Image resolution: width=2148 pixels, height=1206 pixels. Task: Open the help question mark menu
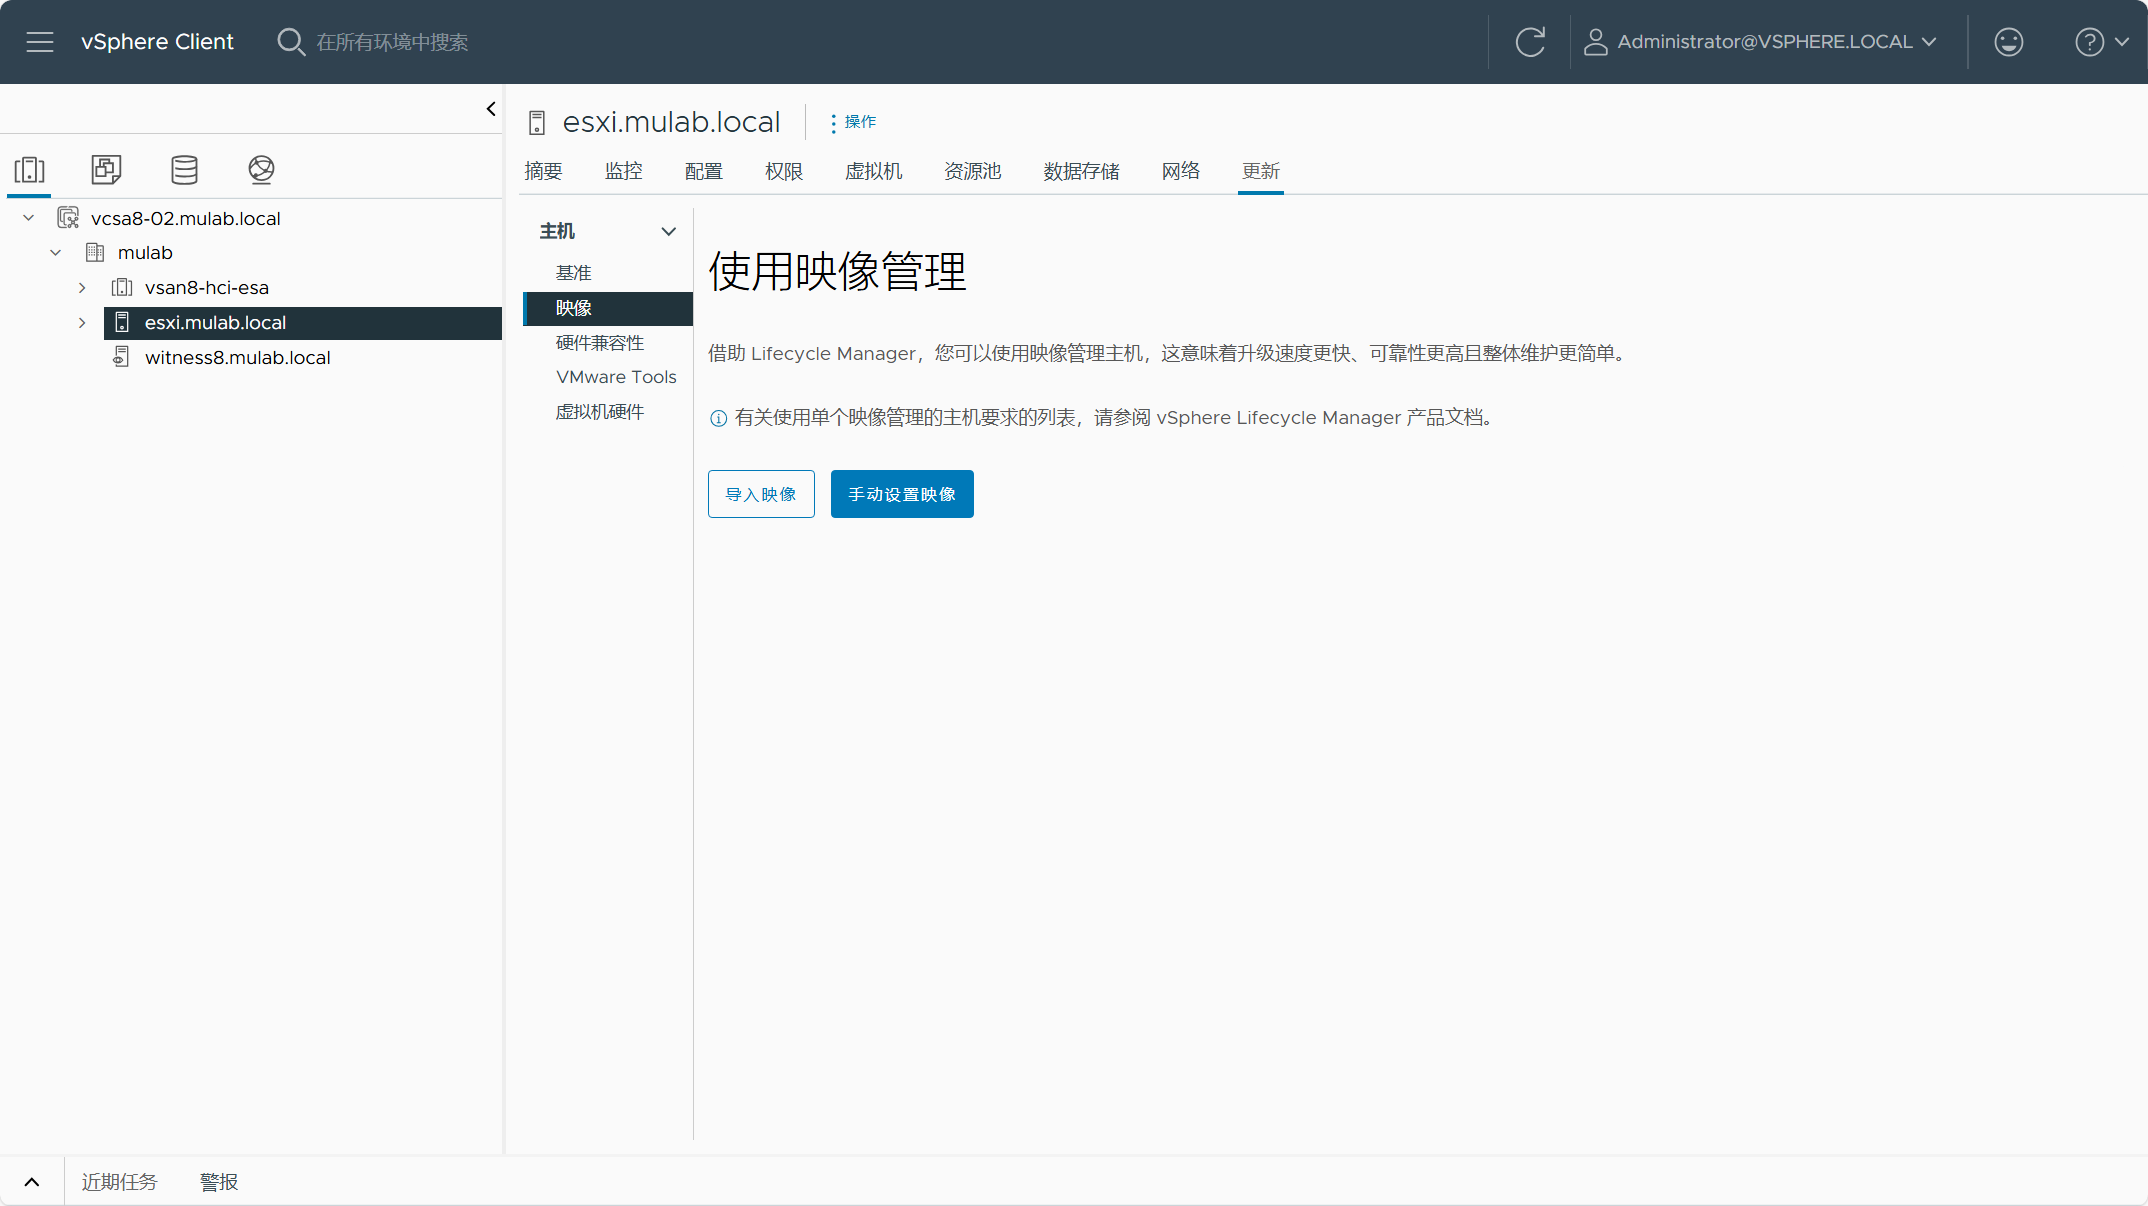coord(2089,42)
